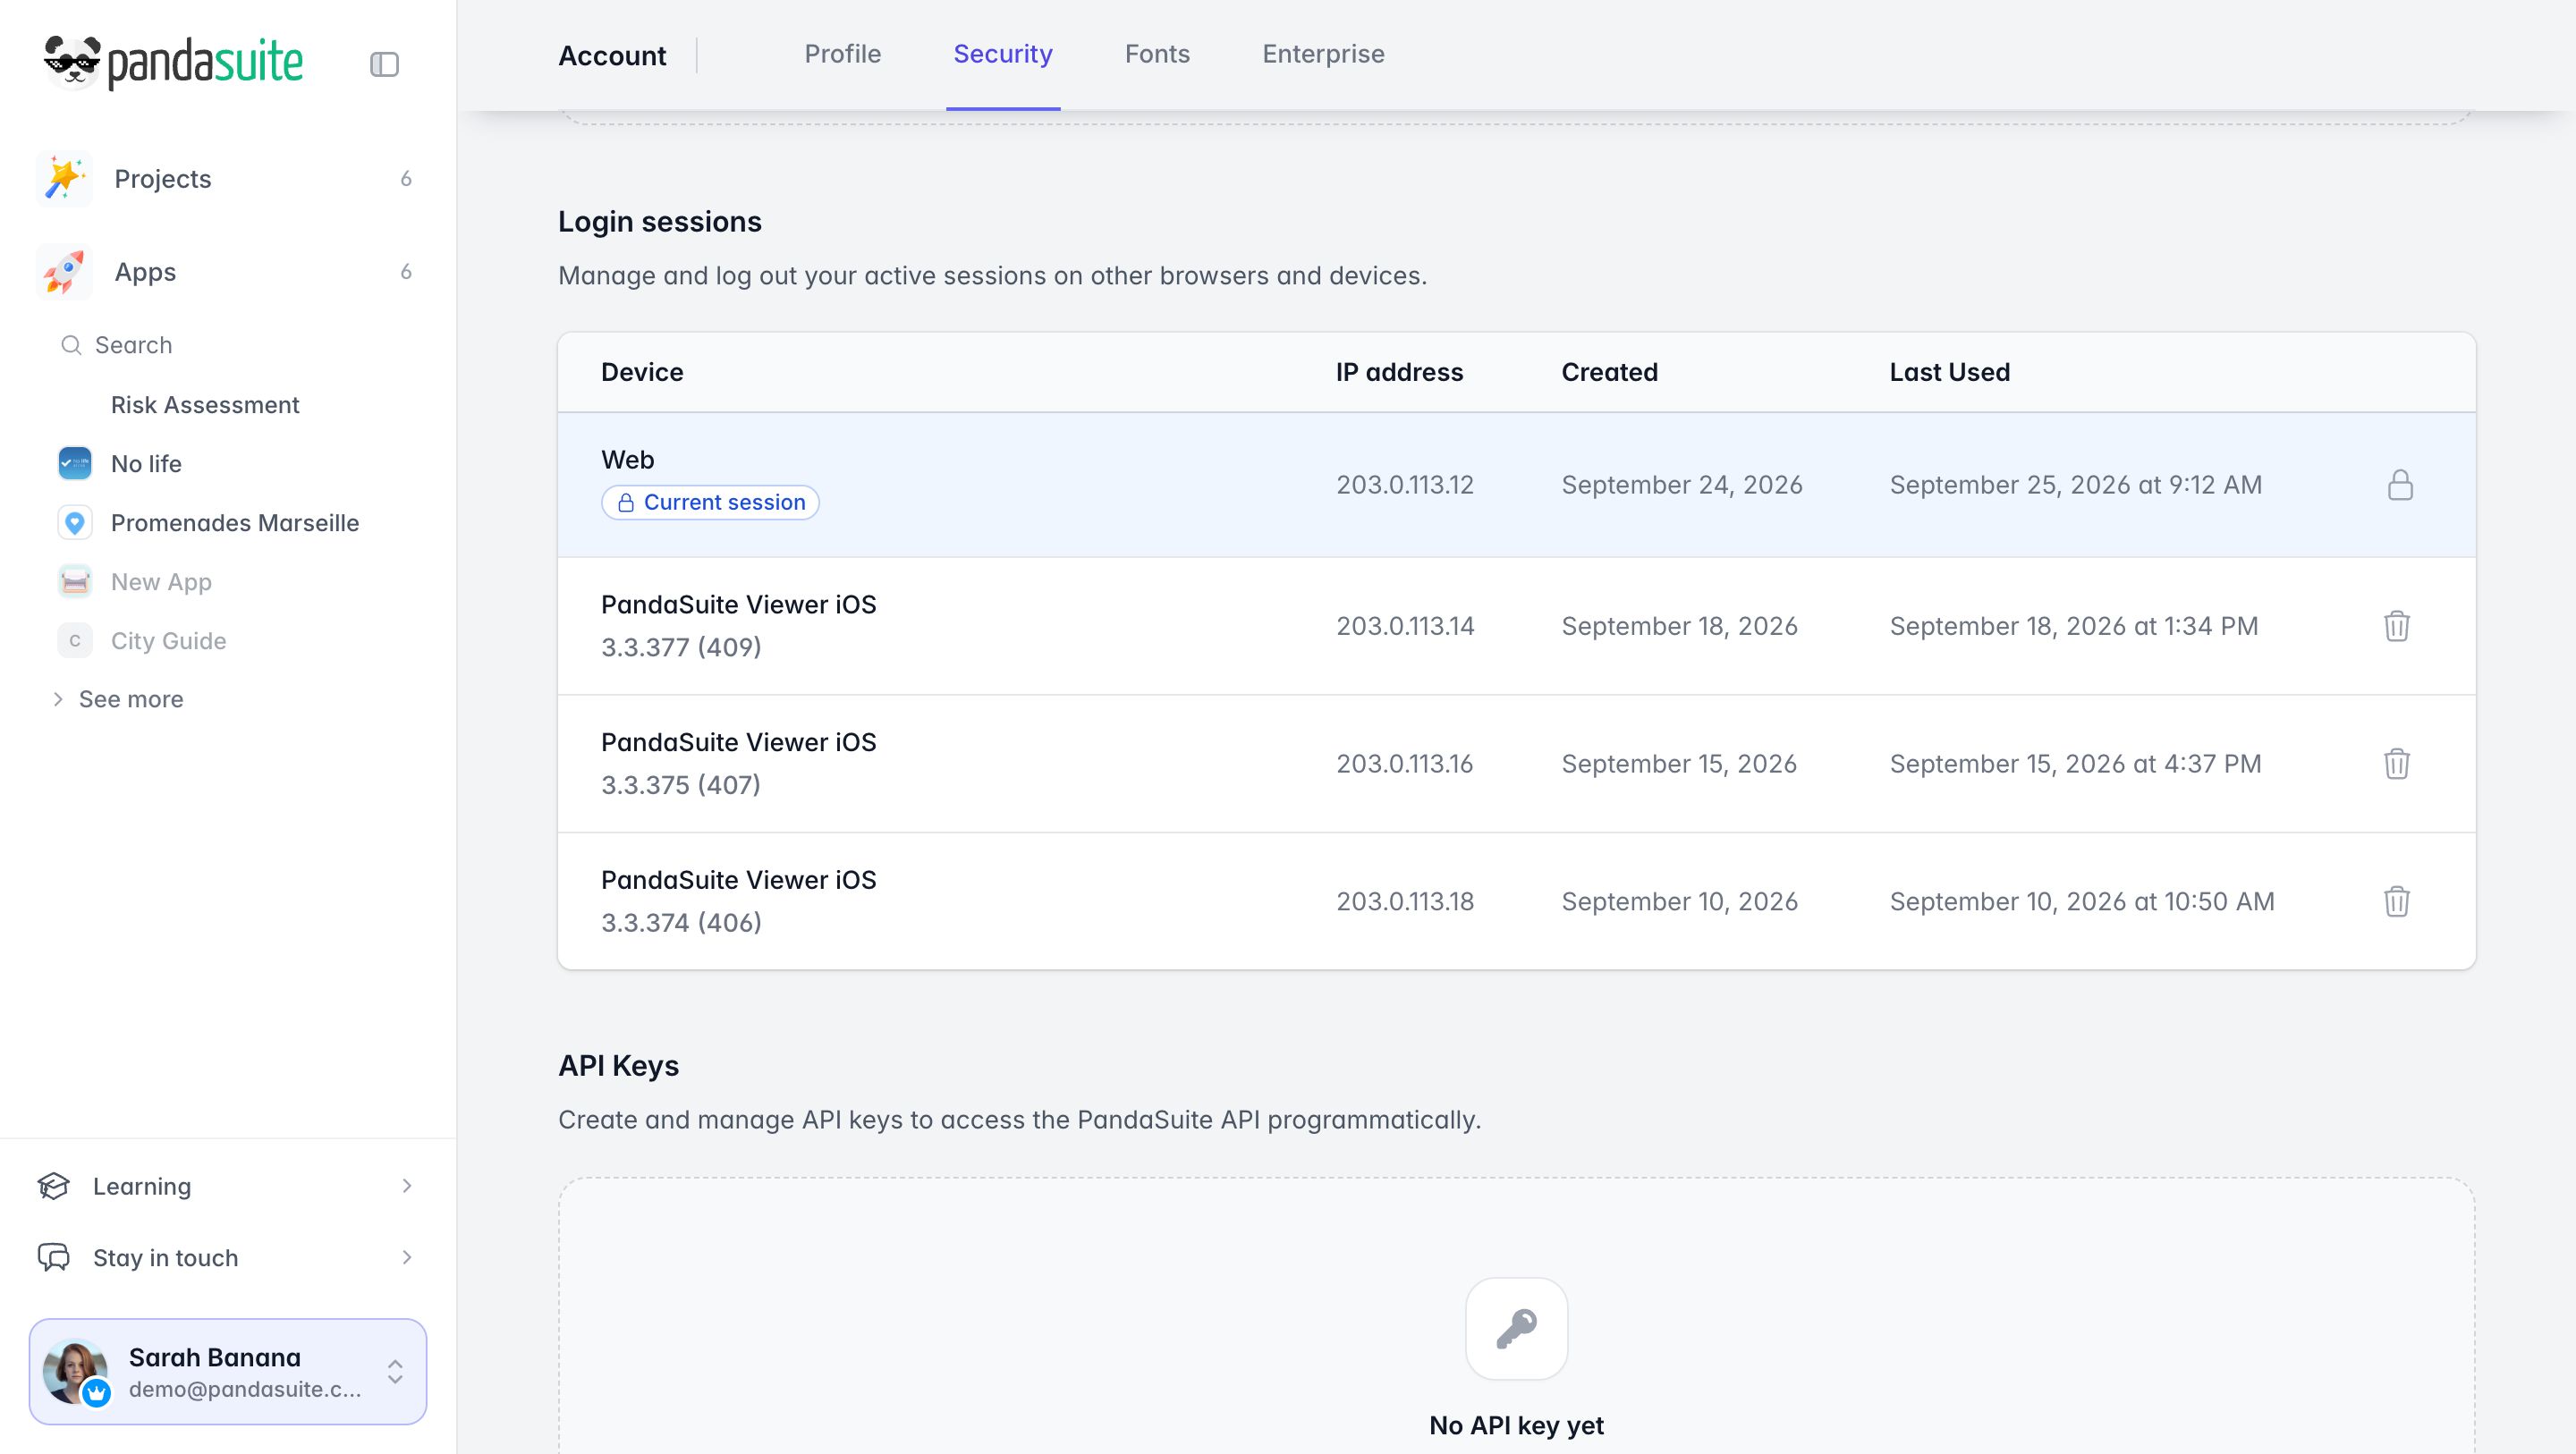Expand the See more apps list
Screen dimensions: 2576x1454
pyautogui.click(x=117, y=699)
